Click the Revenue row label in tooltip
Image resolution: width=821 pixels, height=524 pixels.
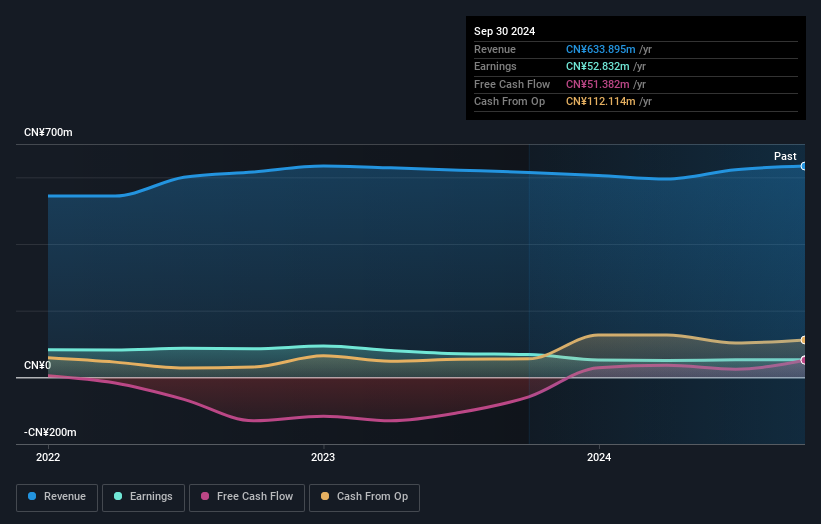coord(495,49)
